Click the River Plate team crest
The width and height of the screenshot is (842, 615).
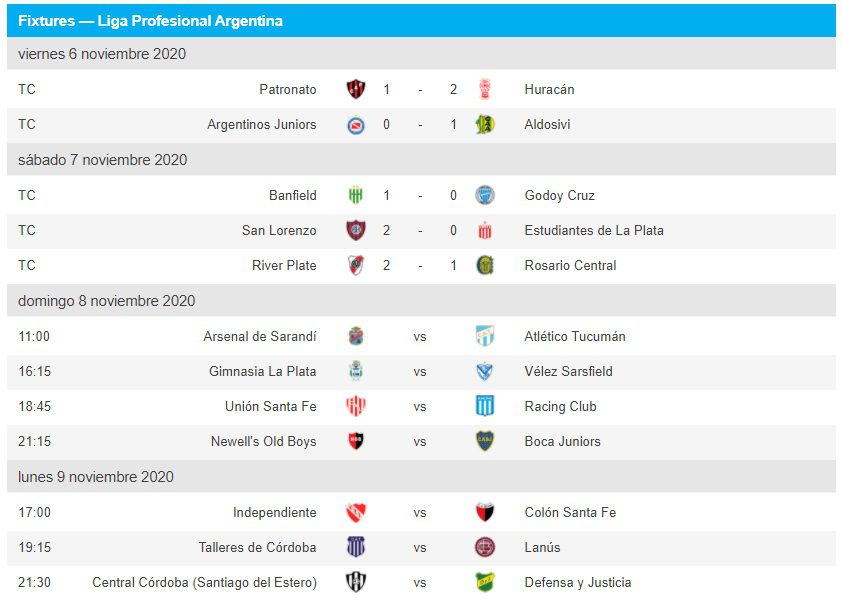click(355, 265)
